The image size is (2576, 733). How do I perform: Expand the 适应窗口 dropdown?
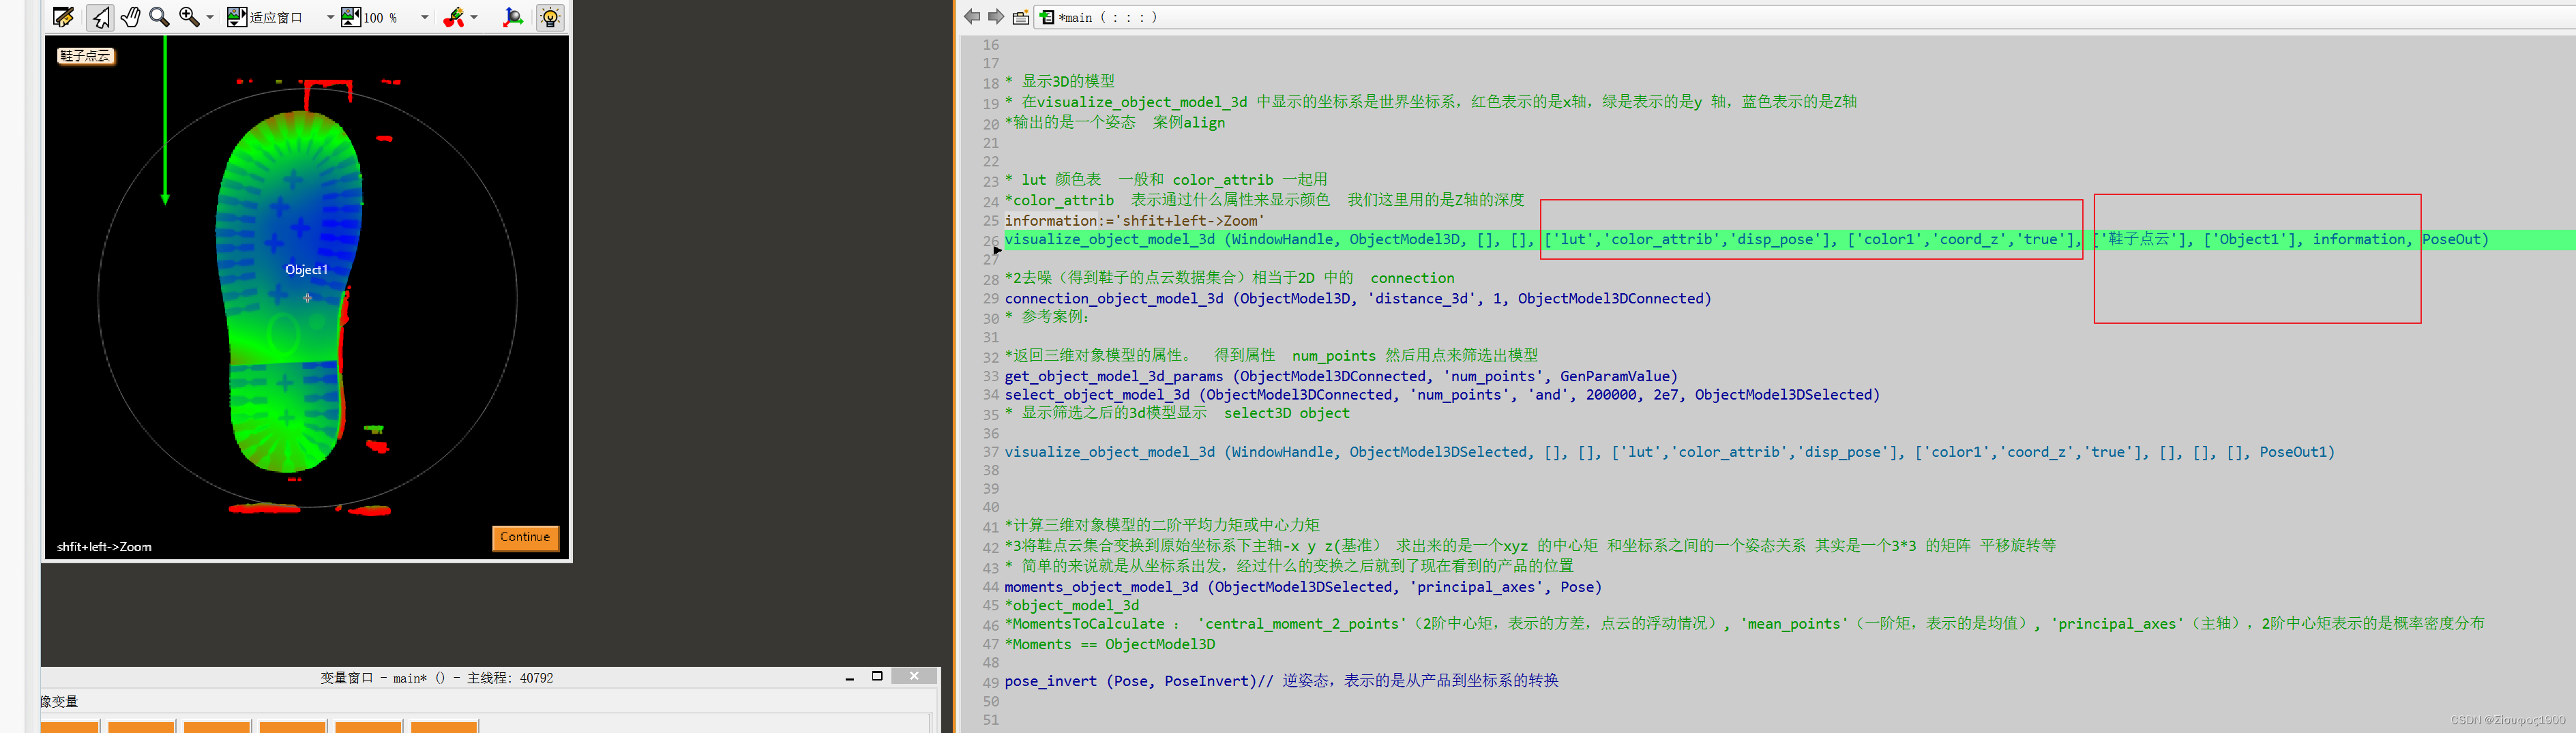click(330, 18)
